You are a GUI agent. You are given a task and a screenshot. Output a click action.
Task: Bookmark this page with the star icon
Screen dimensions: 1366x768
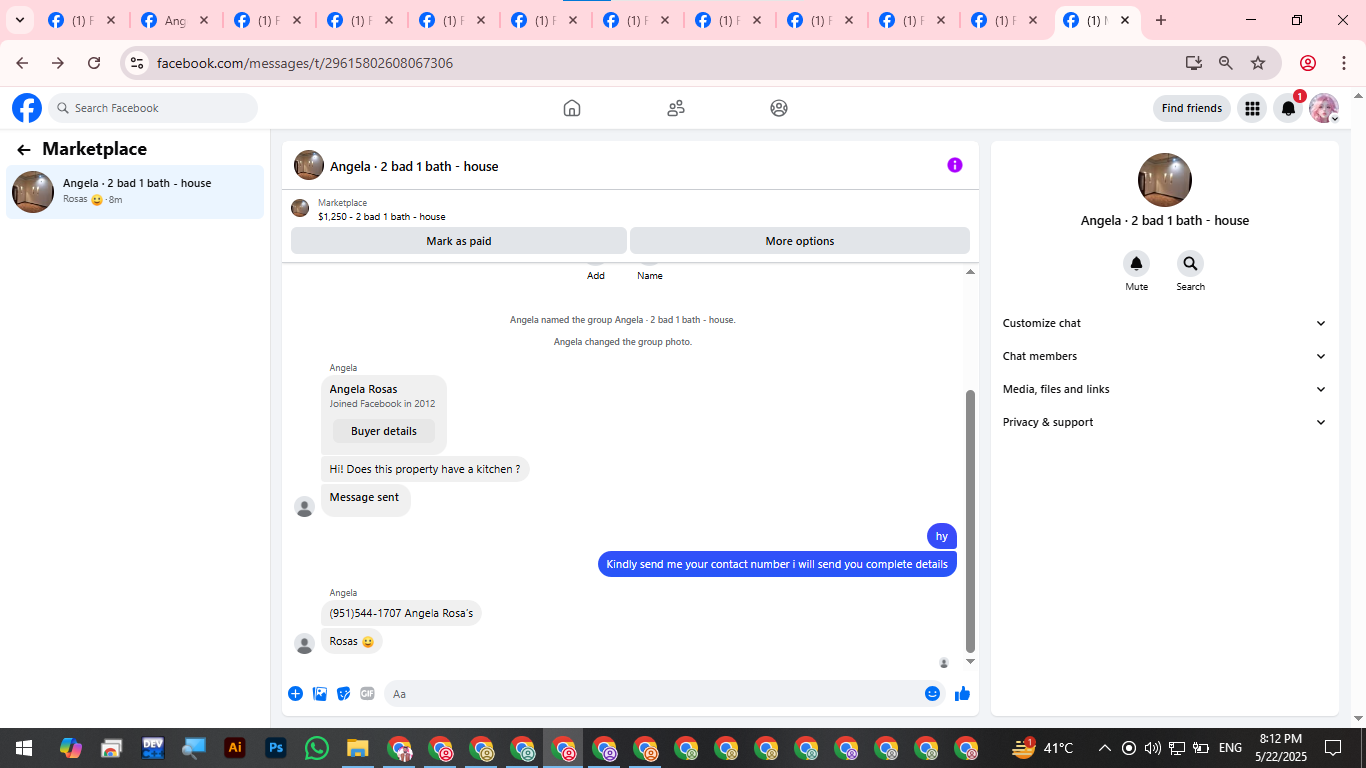pos(1258,63)
